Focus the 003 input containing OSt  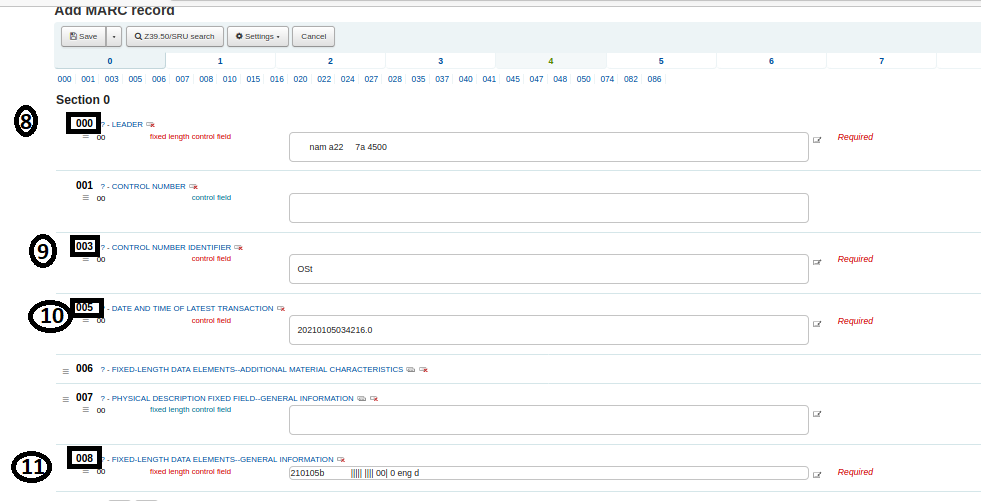tap(549, 269)
